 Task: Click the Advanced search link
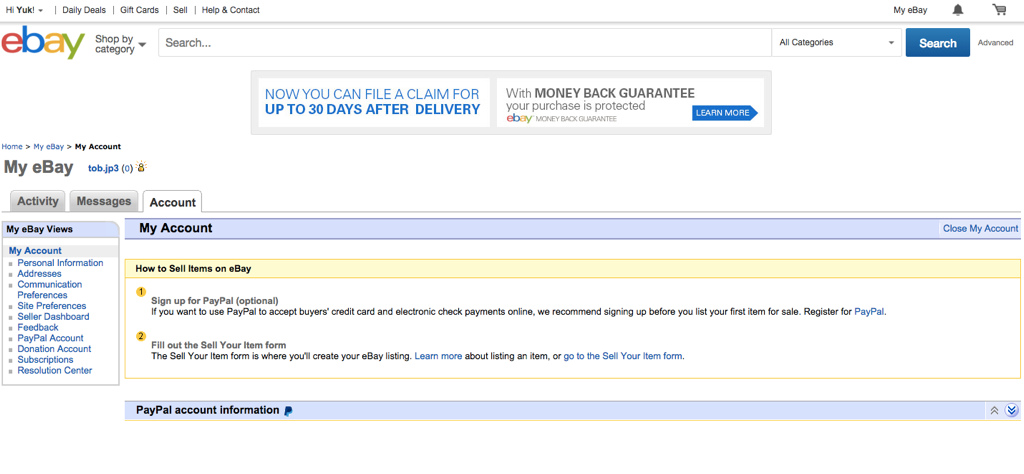(x=995, y=43)
